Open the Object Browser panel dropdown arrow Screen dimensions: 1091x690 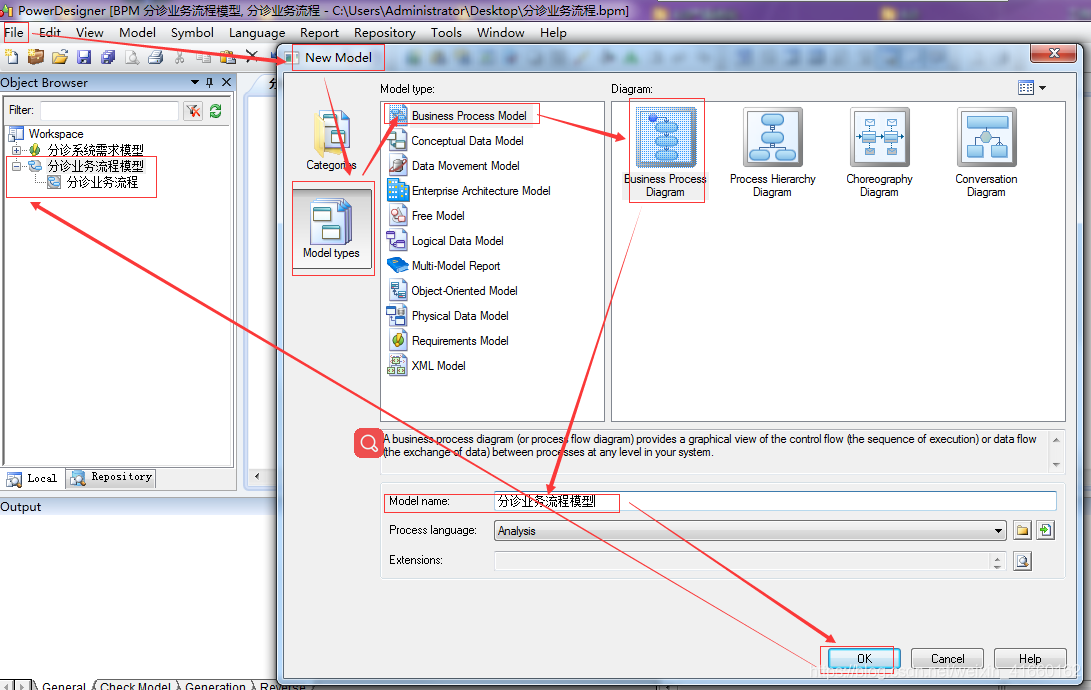coord(195,82)
